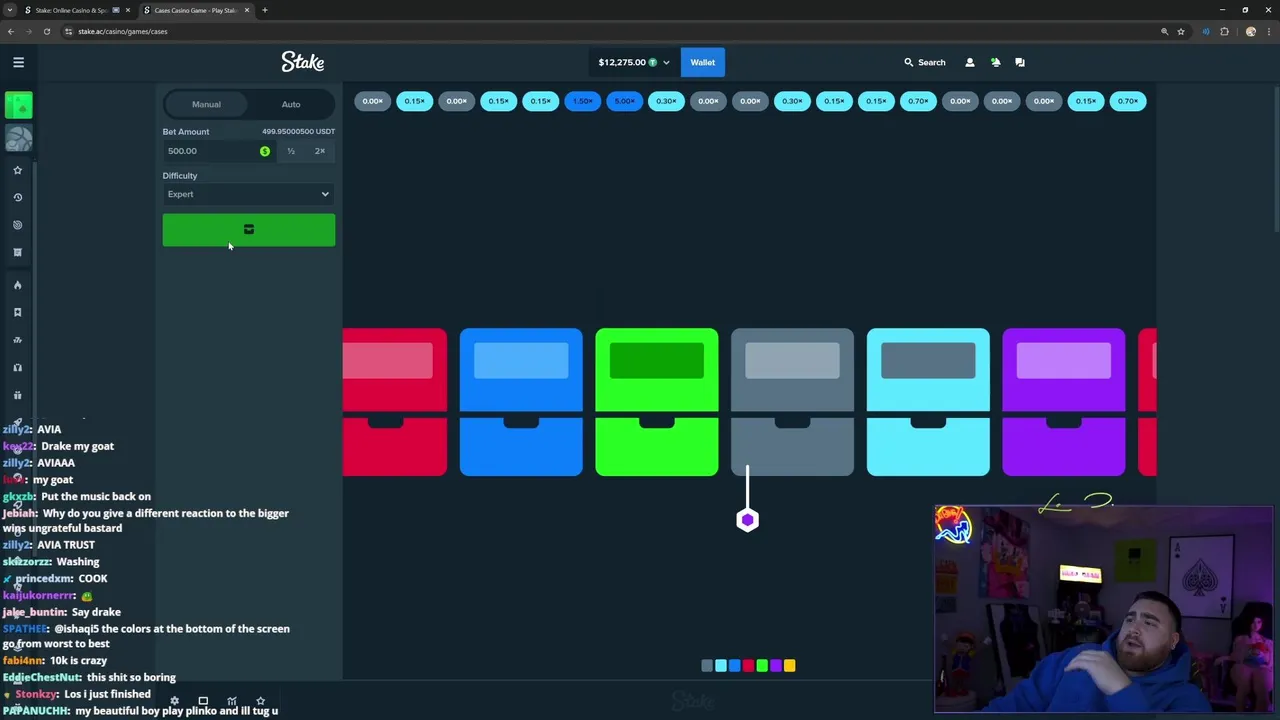Click the browser address bar URL
Screen dimensions: 1280x720
[123, 31]
